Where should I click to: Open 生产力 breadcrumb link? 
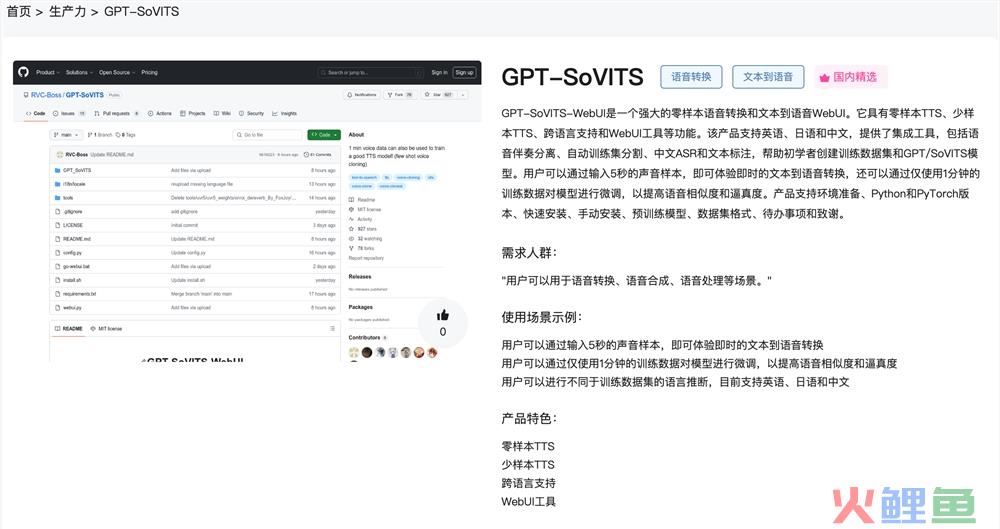point(68,11)
